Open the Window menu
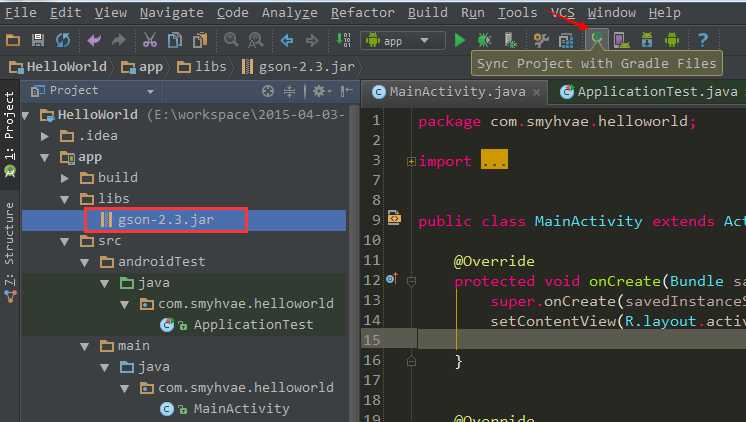The width and height of the screenshot is (746, 422). tap(611, 13)
